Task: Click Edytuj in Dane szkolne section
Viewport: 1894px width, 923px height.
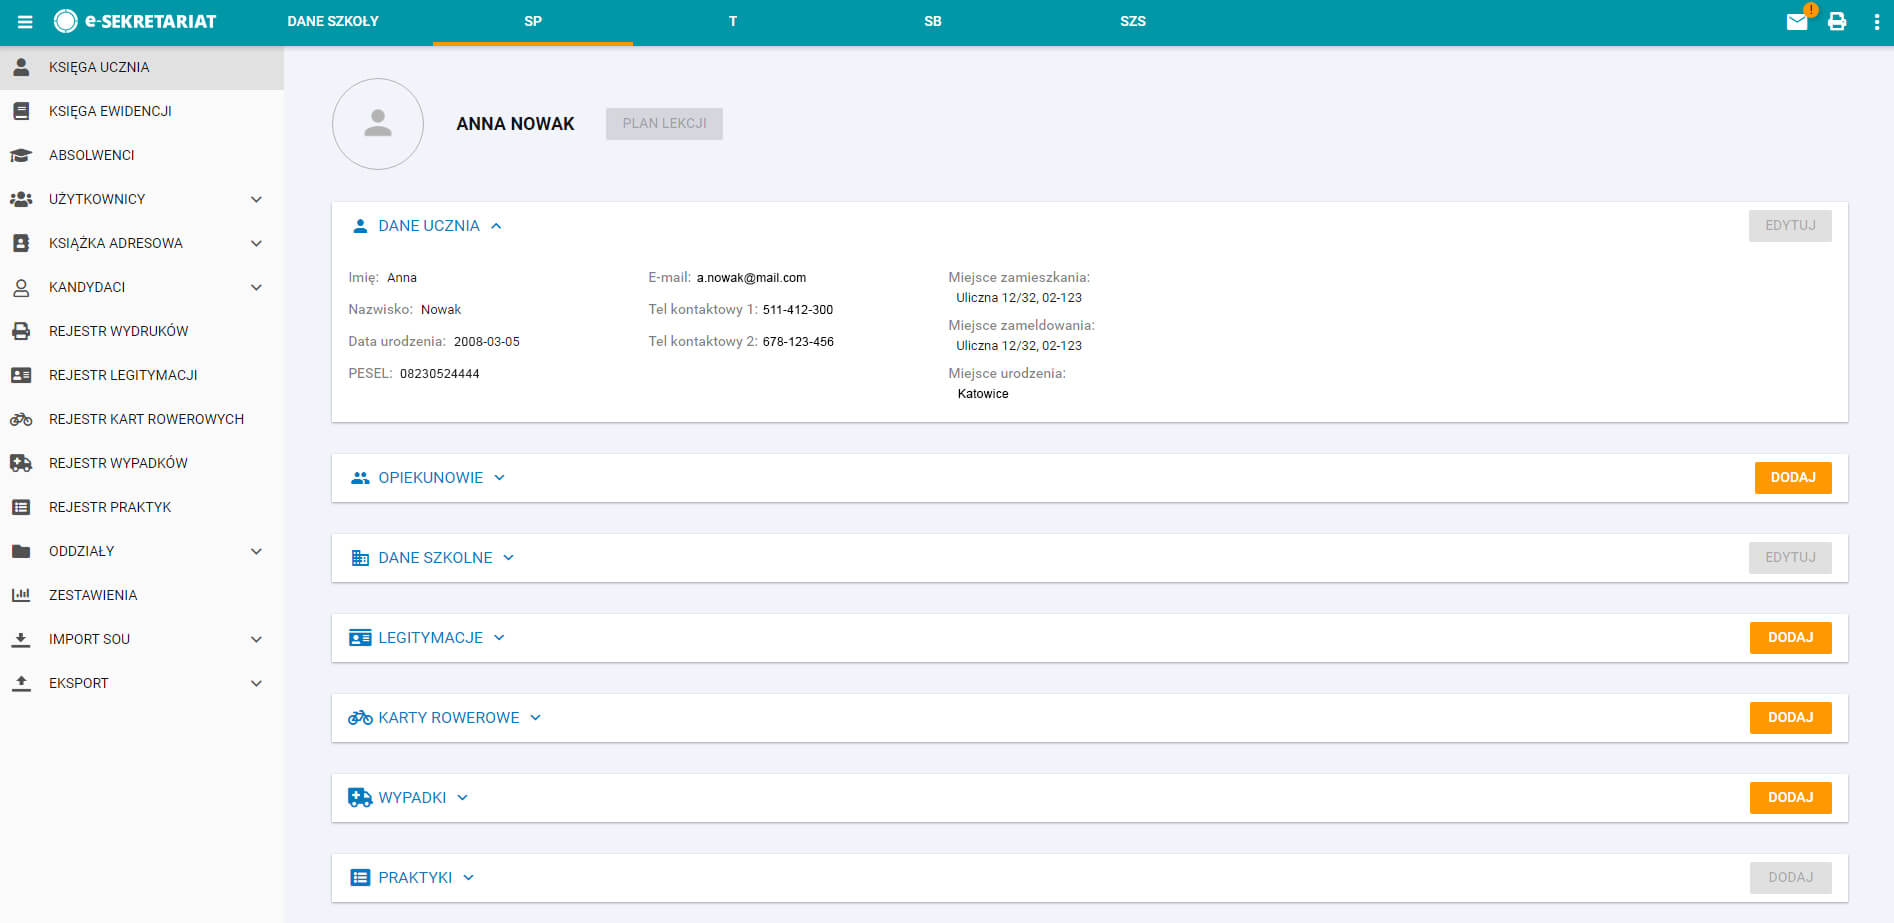Action: (x=1790, y=558)
